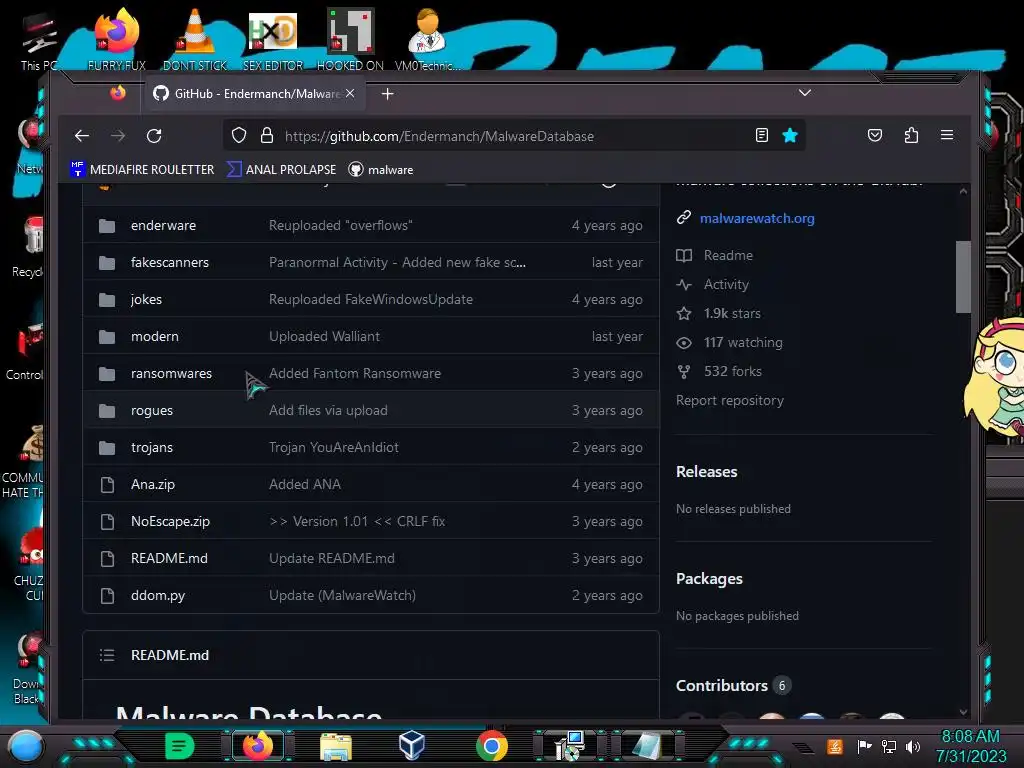Click commit message Update (MalwareWatch)
Screen dimensions: 1024x768
point(342,596)
